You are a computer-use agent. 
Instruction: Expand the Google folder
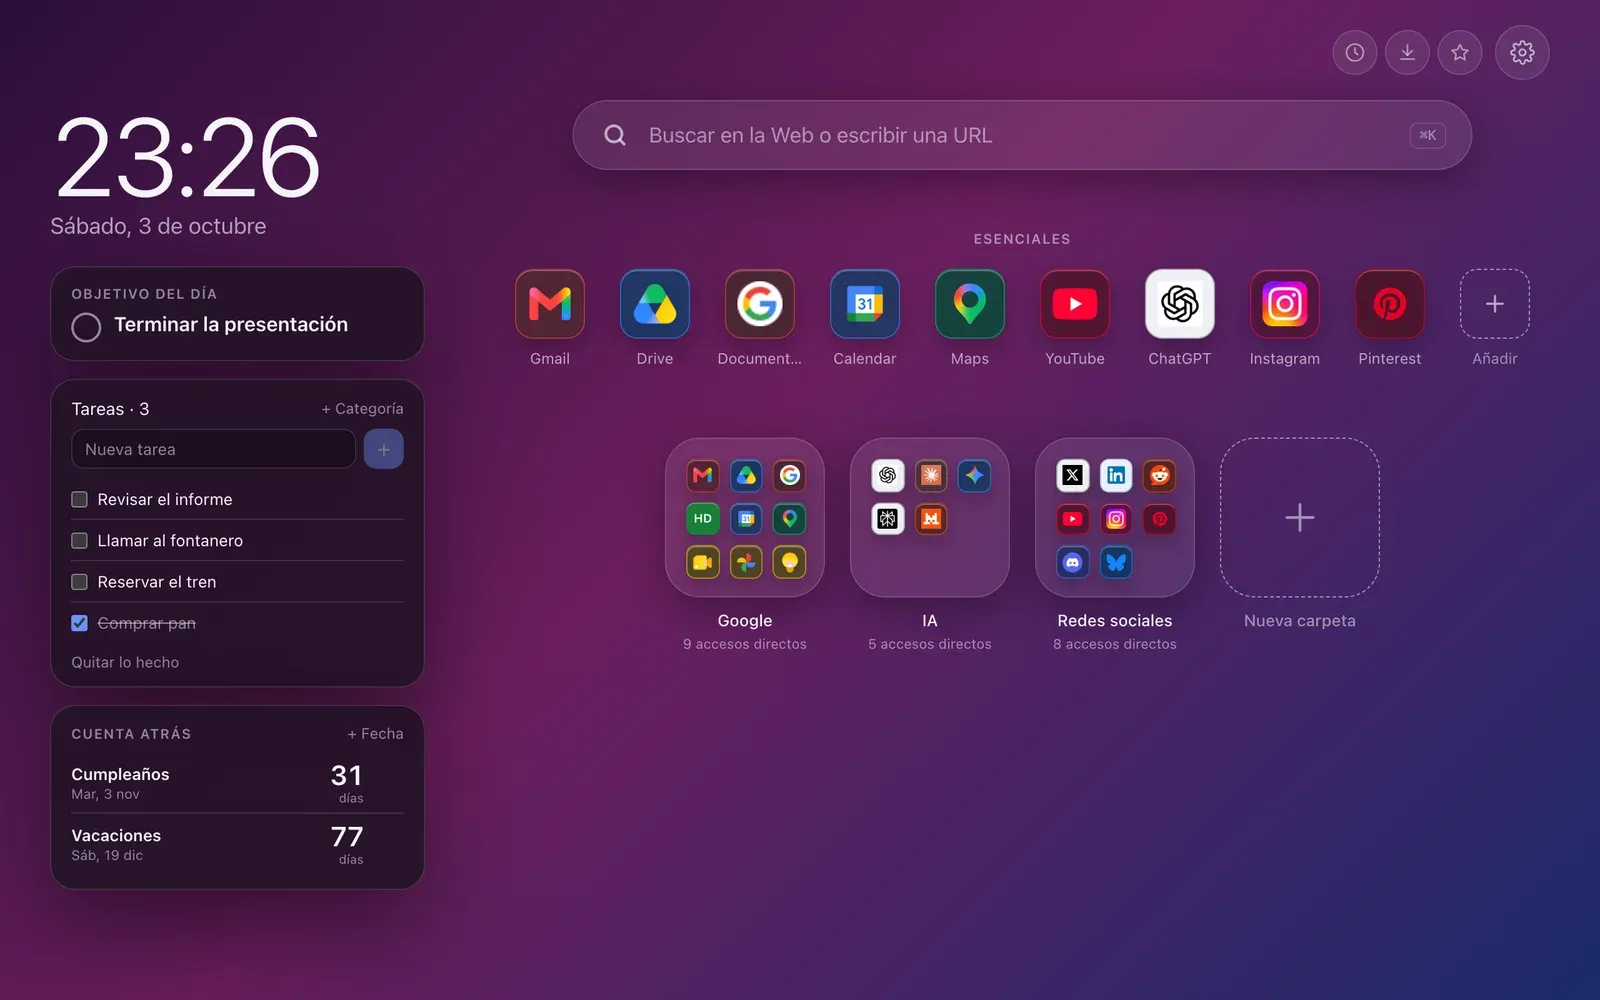[x=745, y=518]
